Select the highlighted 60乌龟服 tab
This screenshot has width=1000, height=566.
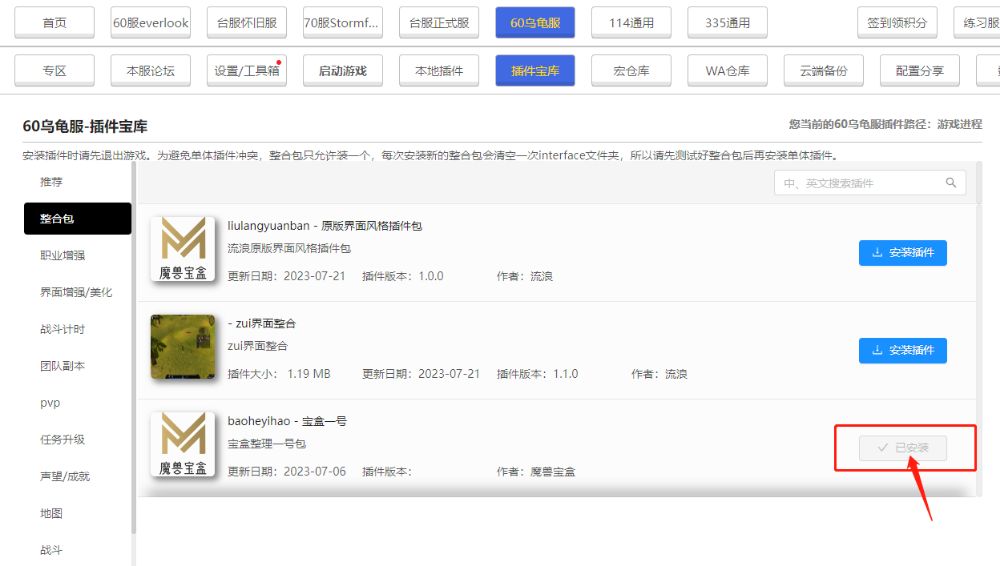[535, 23]
